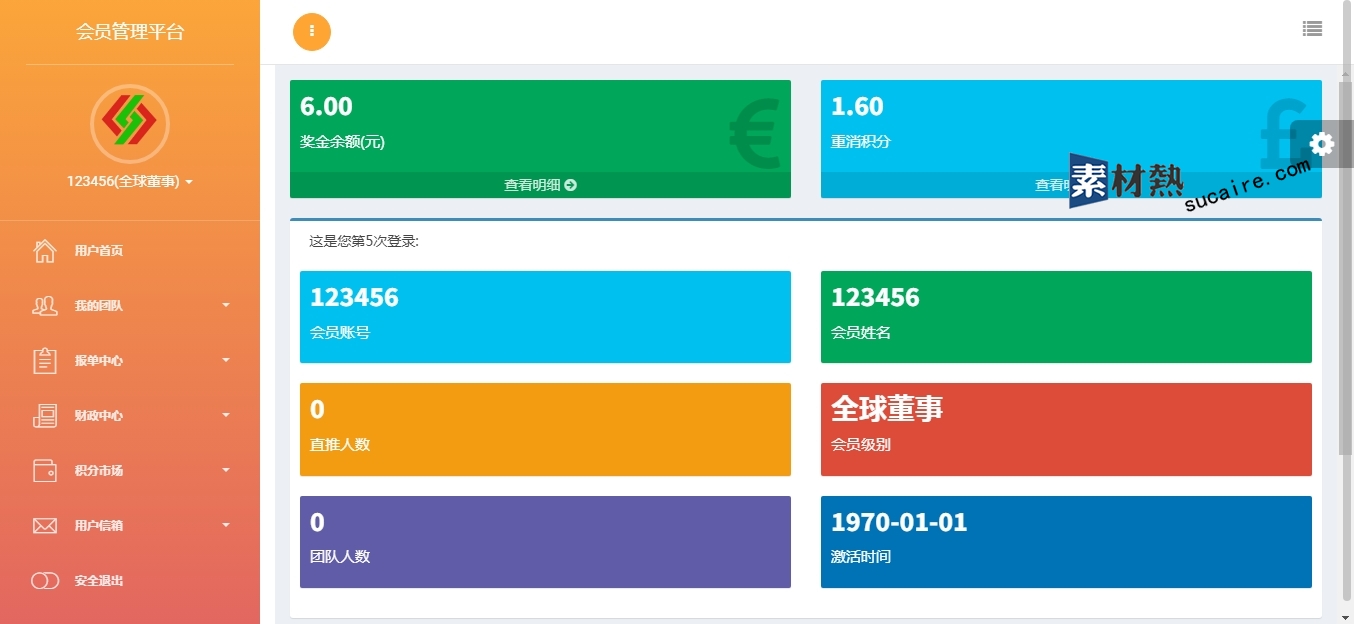The width and height of the screenshot is (1354, 624).
Task: Click the circular logo avatar
Action: [130, 124]
